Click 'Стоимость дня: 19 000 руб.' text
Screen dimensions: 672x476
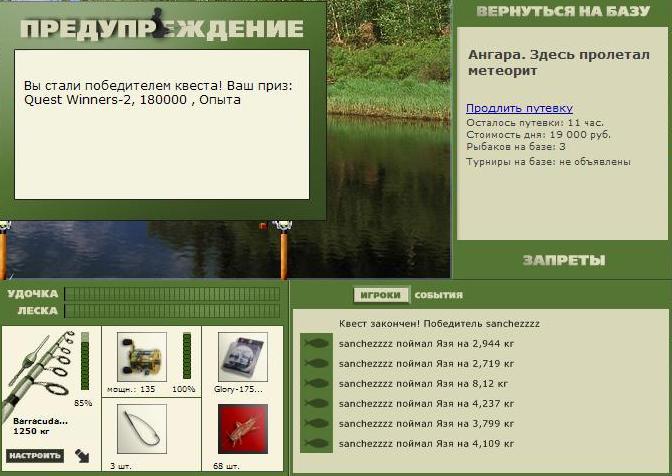(538, 135)
